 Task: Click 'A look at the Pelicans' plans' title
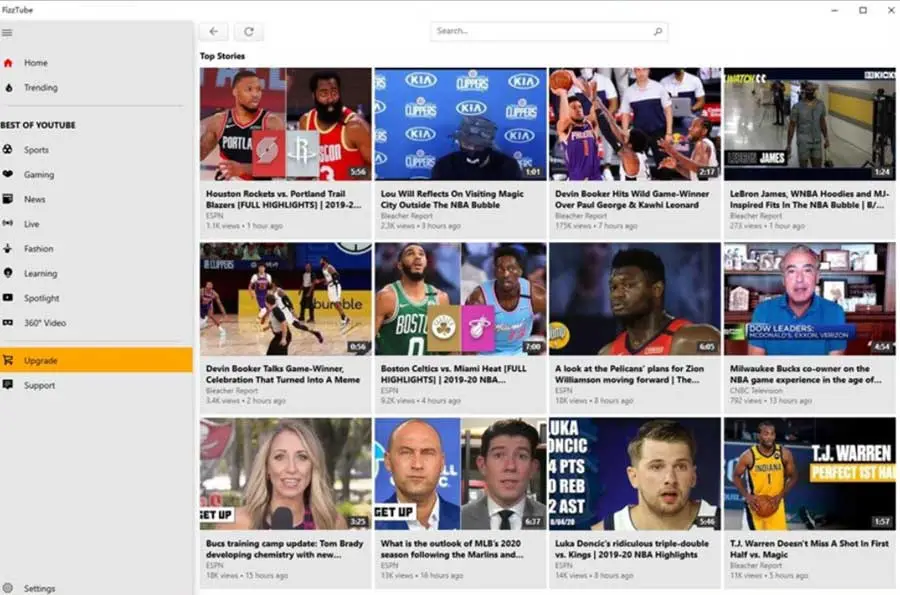pos(630,374)
